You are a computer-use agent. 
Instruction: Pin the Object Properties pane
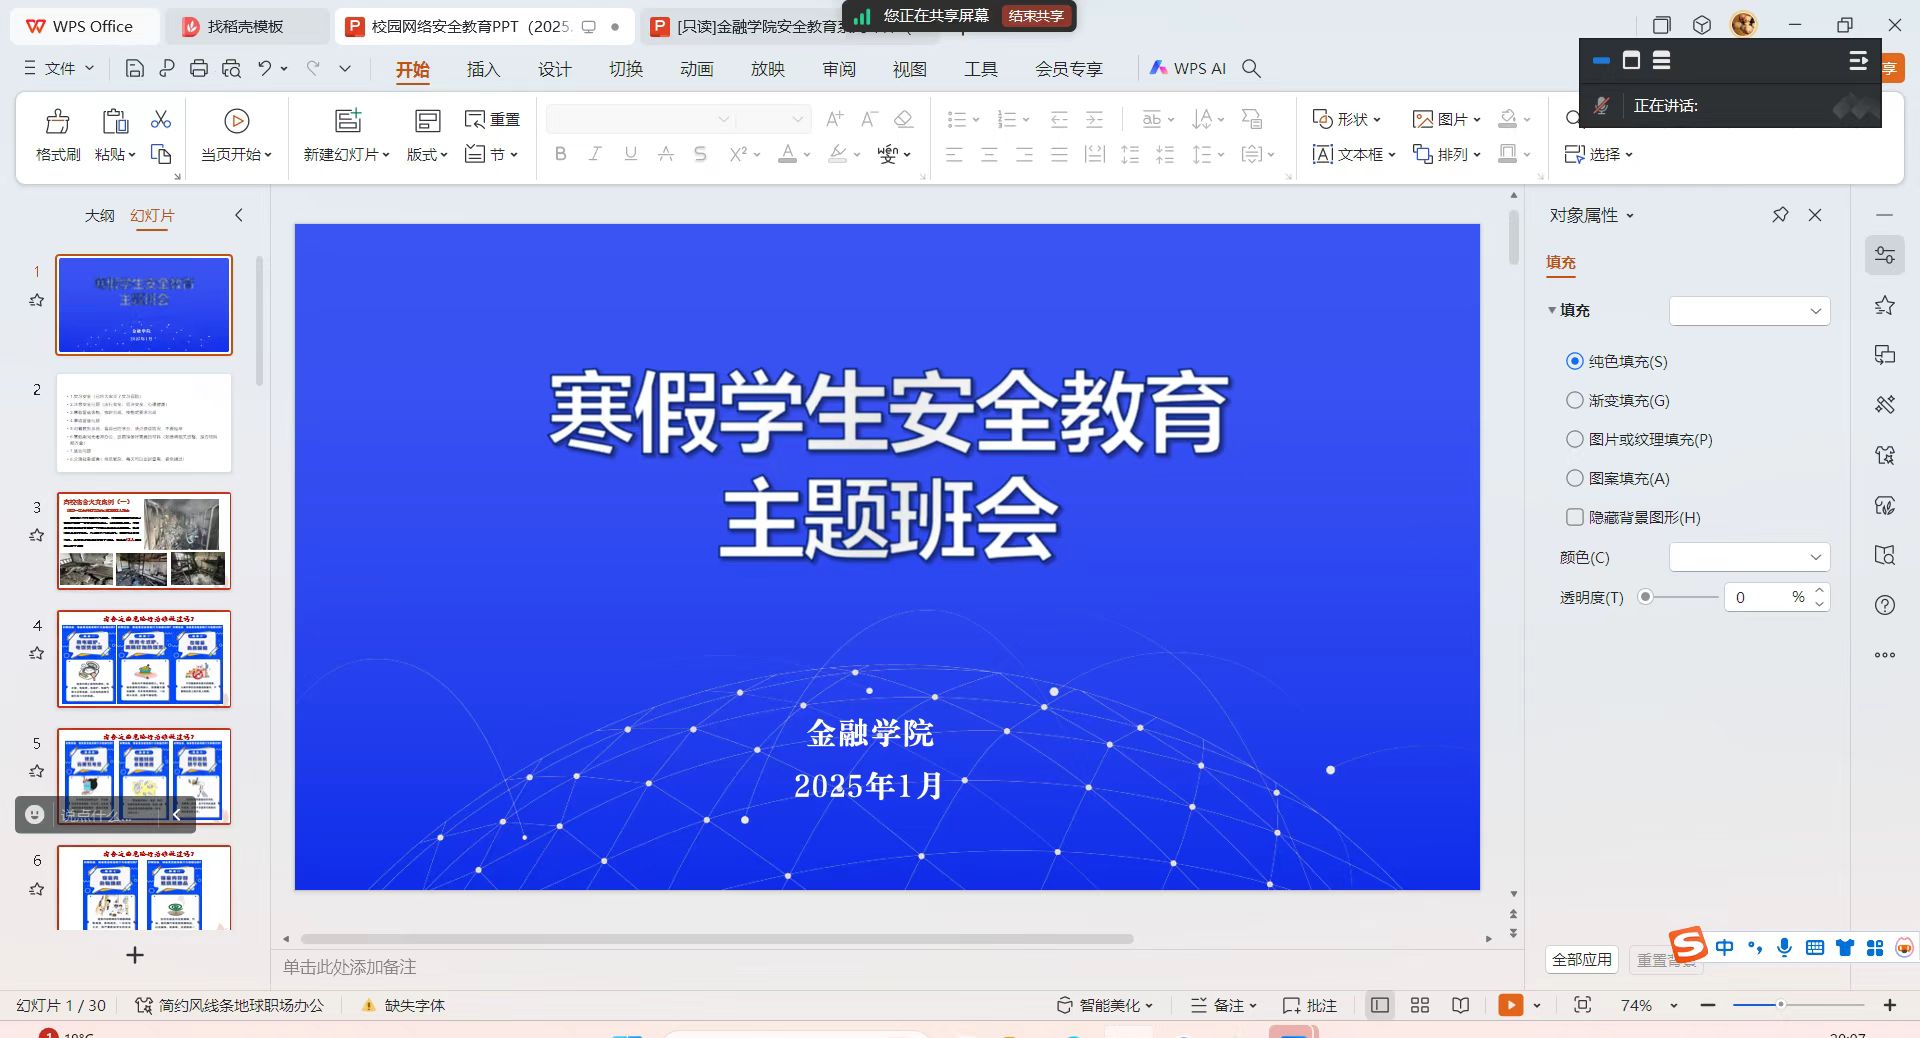(x=1780, y=215)
